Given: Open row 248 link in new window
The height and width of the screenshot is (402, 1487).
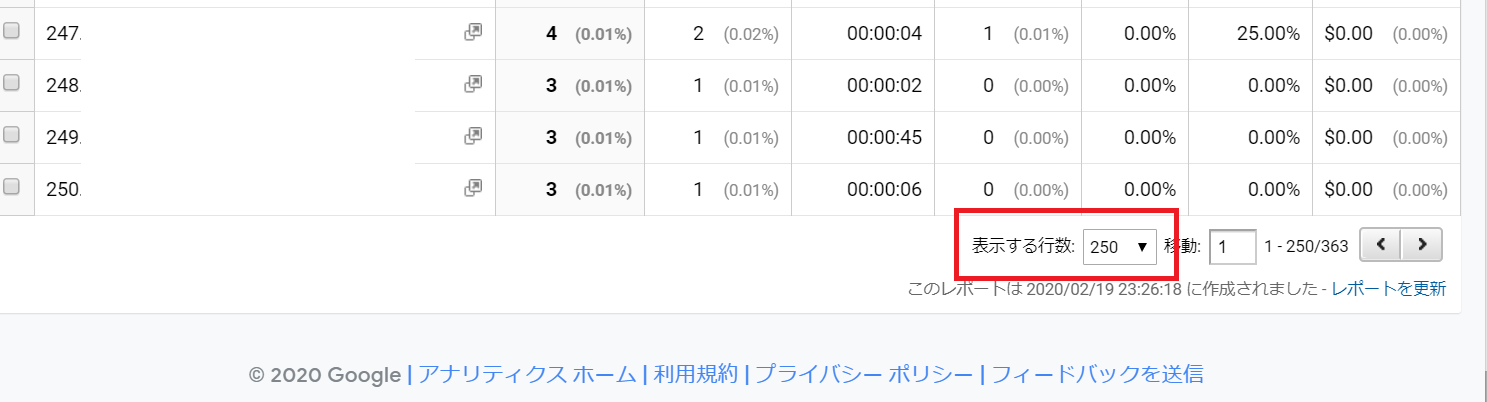Looking at the screenshot, I should coord(473,85).
